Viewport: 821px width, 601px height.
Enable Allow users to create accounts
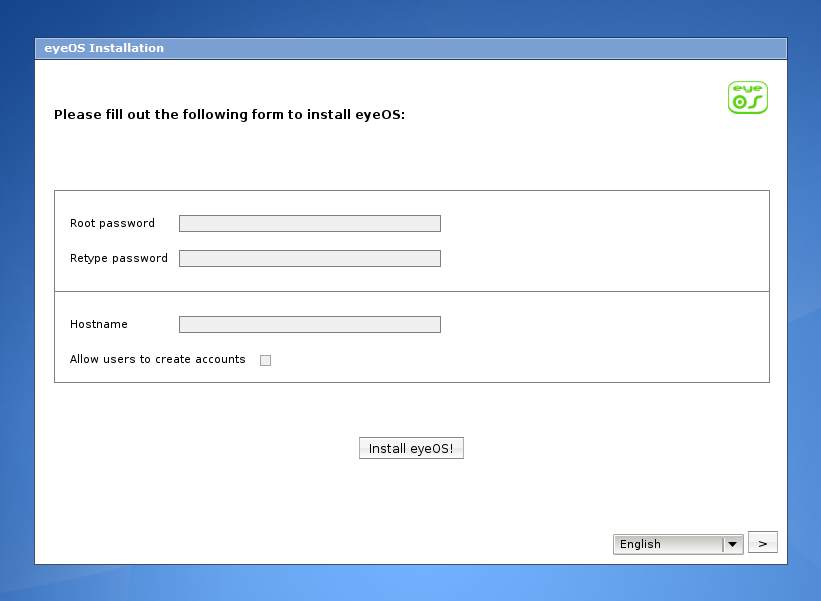pos(265,360)
